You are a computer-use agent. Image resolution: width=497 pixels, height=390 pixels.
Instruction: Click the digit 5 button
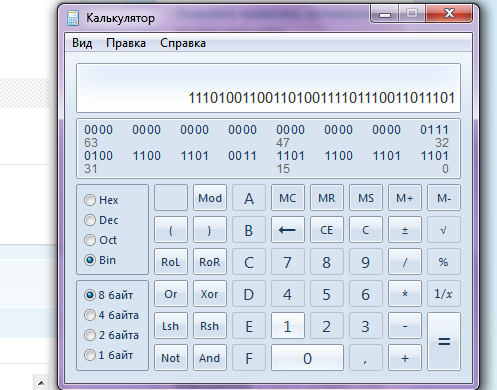point(327,294)
